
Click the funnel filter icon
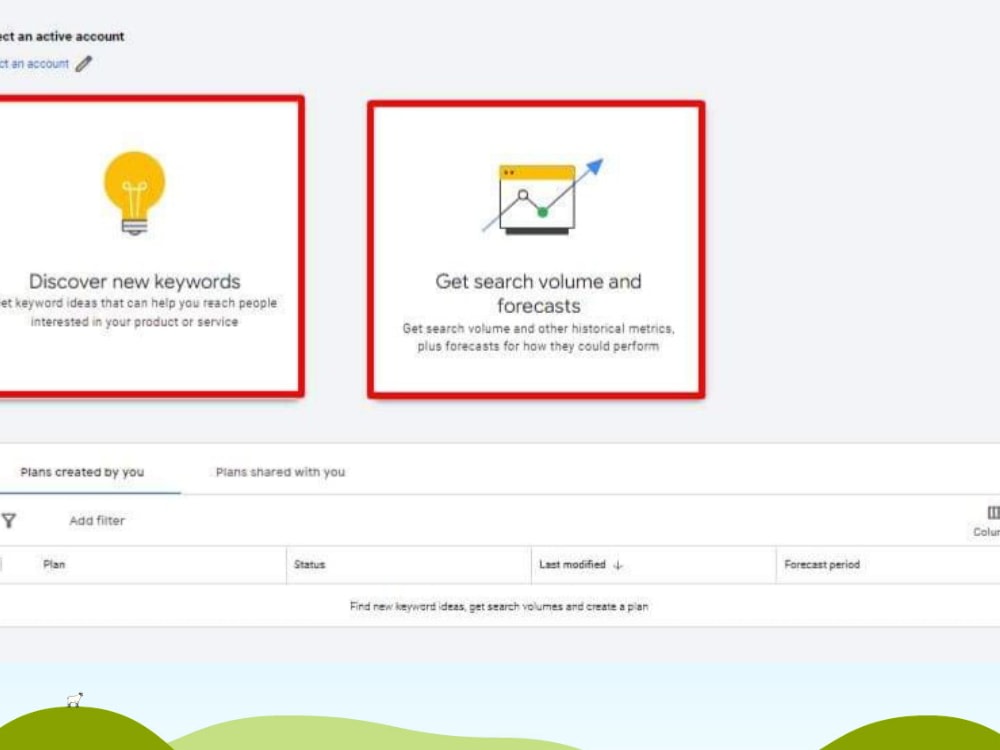[9, 521]
